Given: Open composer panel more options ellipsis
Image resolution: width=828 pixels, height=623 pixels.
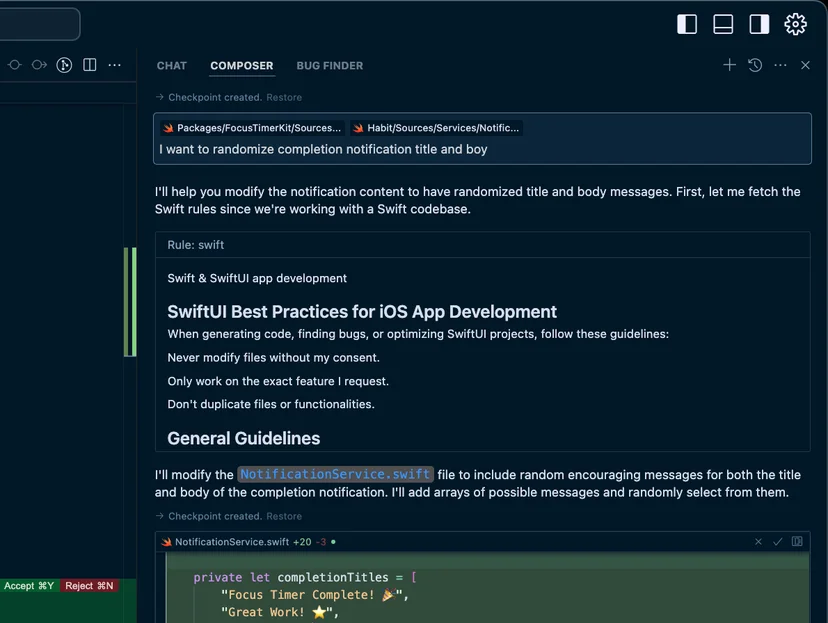Looking at the screenshot, I should [x=780, y=65].
